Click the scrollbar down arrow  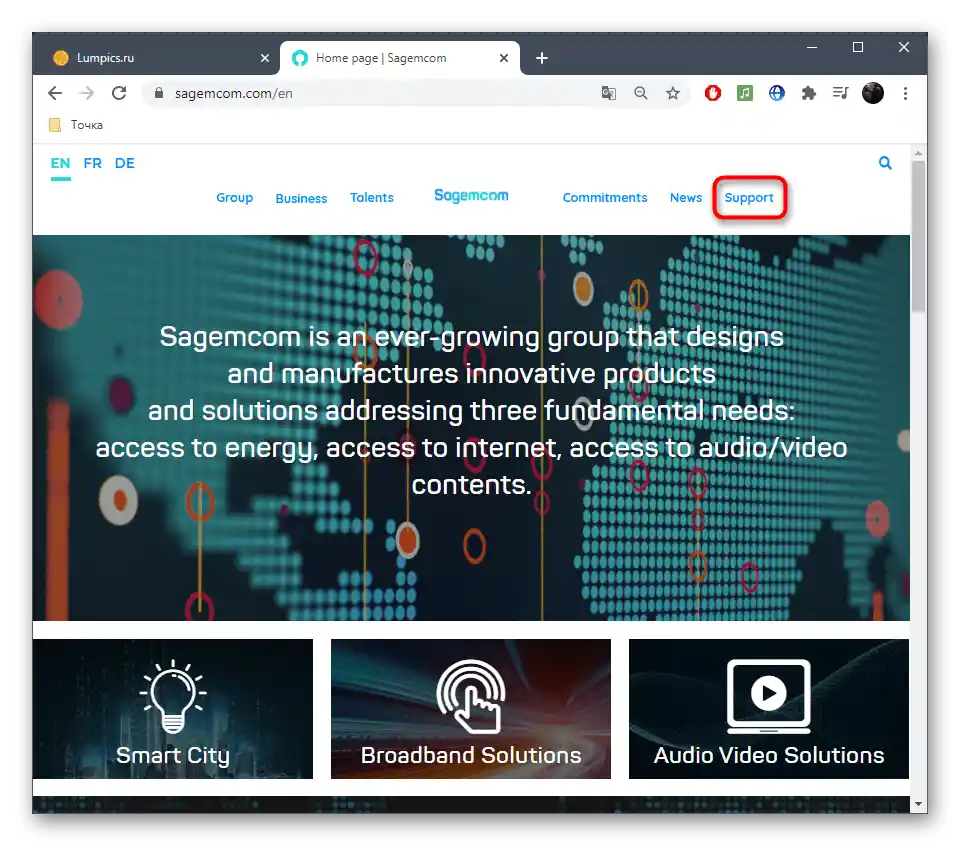click(918, 804)
